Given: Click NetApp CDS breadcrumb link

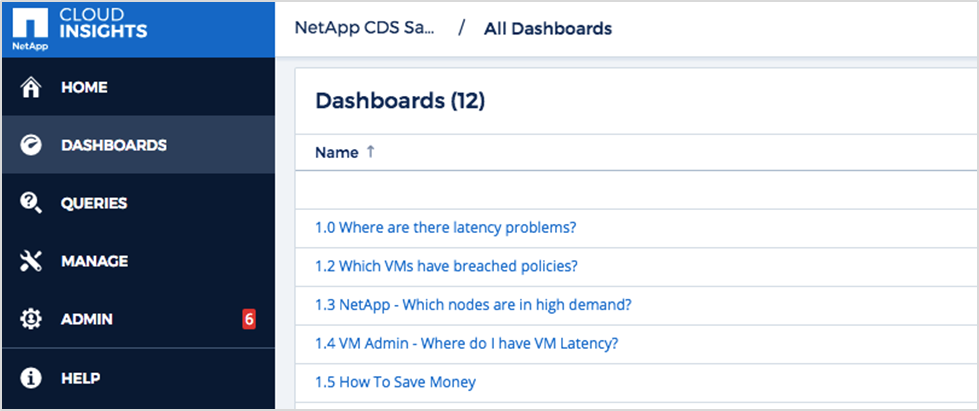Looking at the screenshot, I should click(x=365, y=28).
